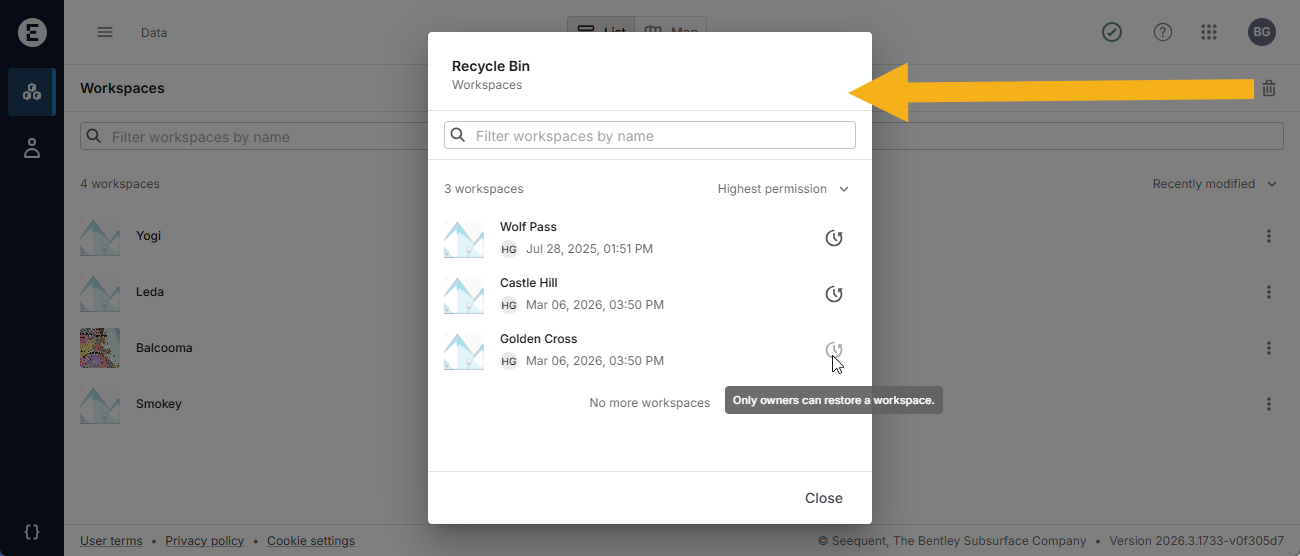Viewport: 1300px width, 556px height.
Task: Open more options for Yogi workspace
Action: coord(1268,236)
